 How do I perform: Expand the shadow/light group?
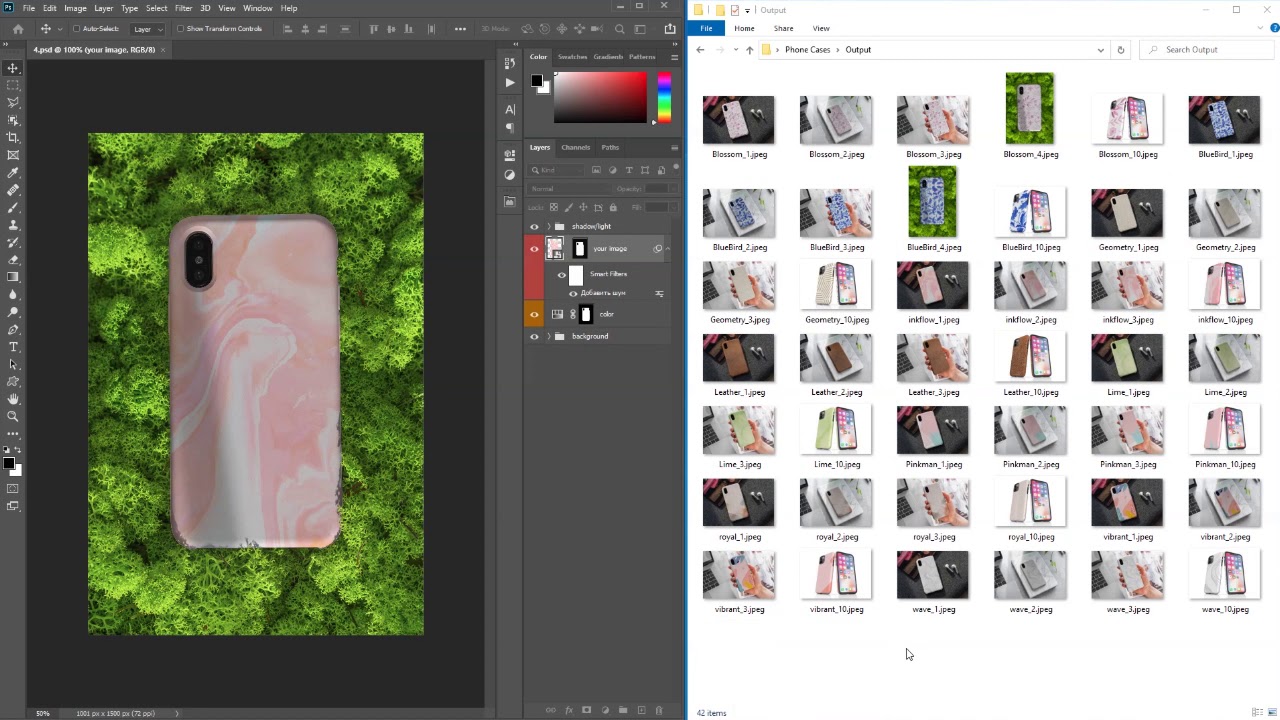point(548,227)
